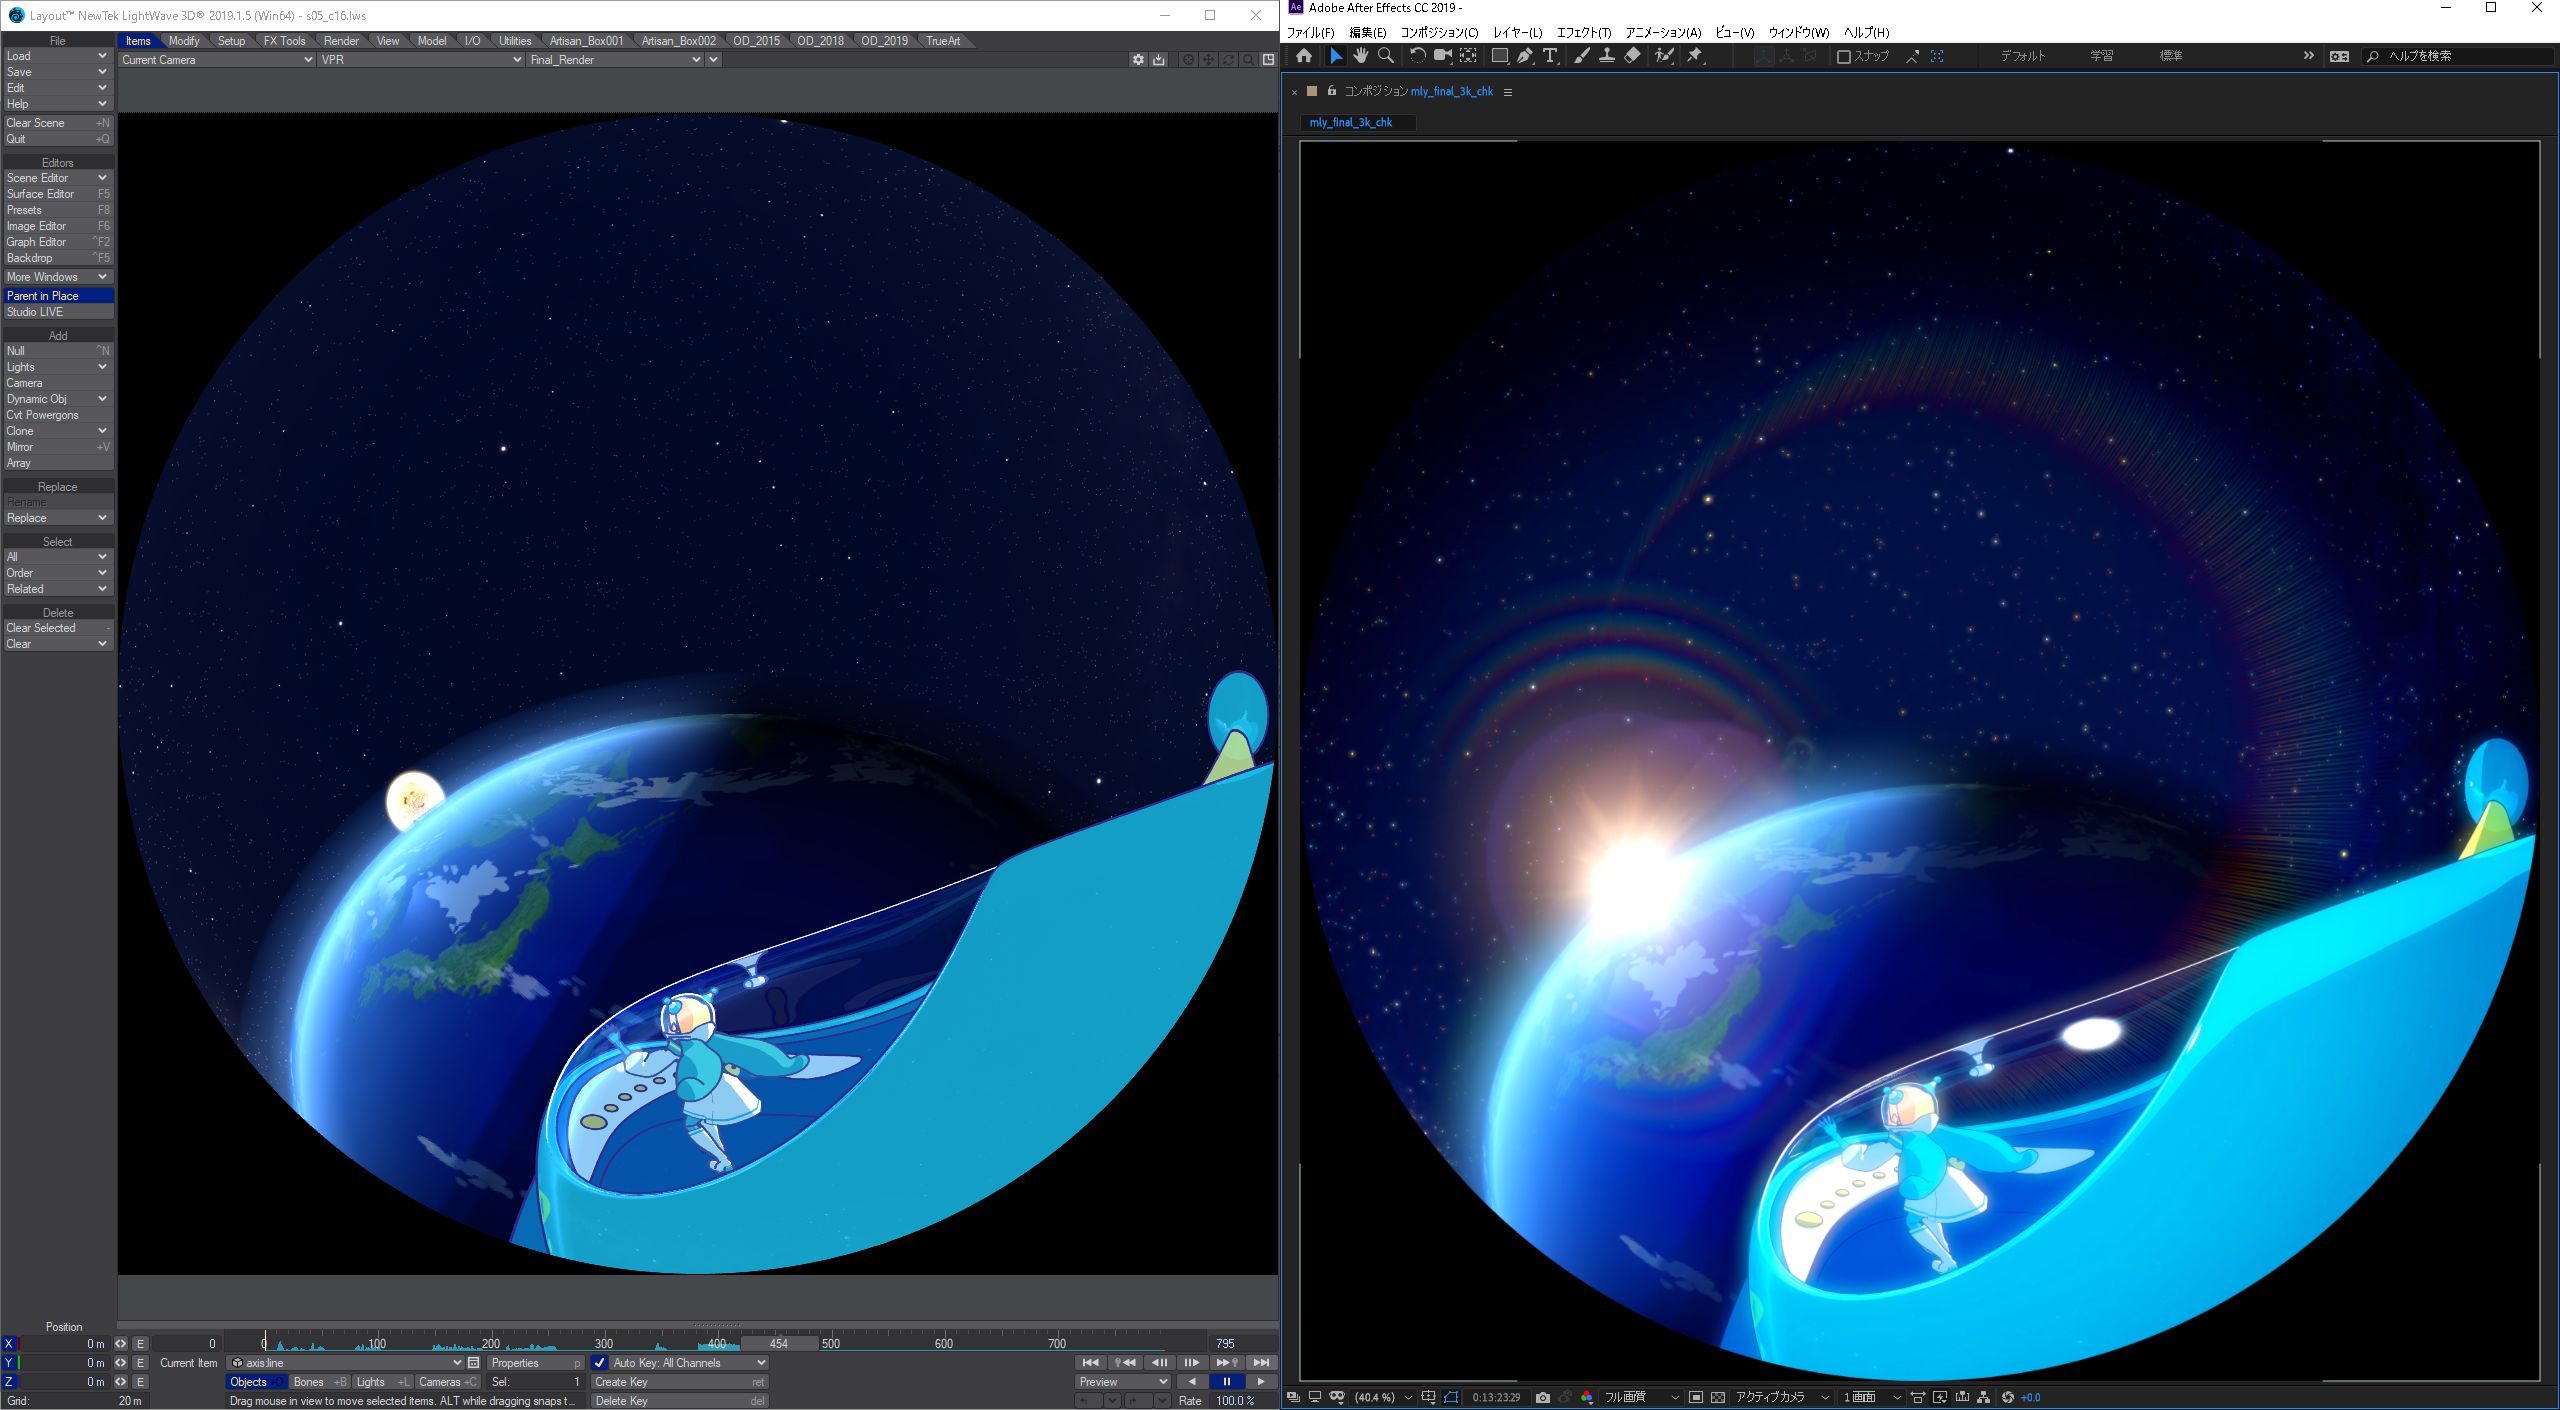Viewport: 2560px width, 1410px height.
Task: Click Create Key button in LightWave
Action: point(679,1382)
